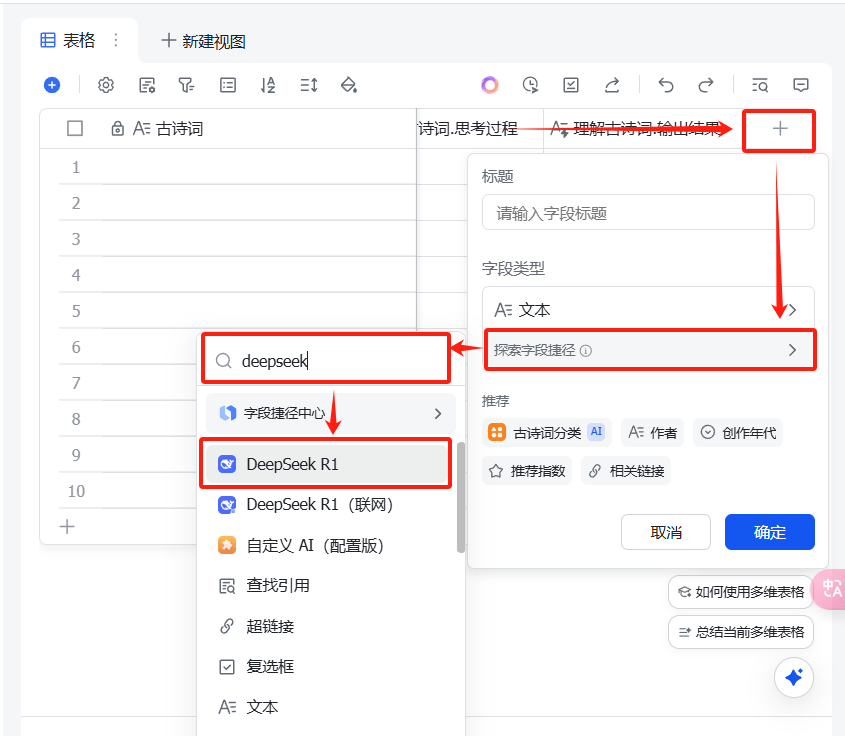Viewport: 845px width, 736px height.
Task: Pick recommended field 古诗词分类
Action: 546,432
